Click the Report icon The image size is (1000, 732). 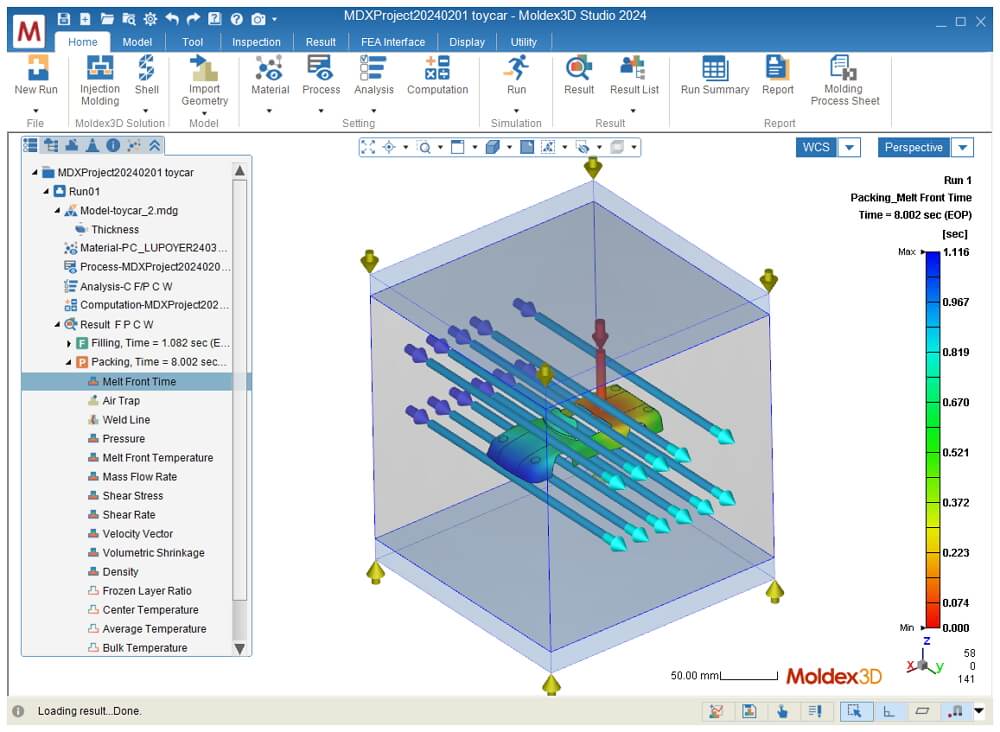(777, 69)
